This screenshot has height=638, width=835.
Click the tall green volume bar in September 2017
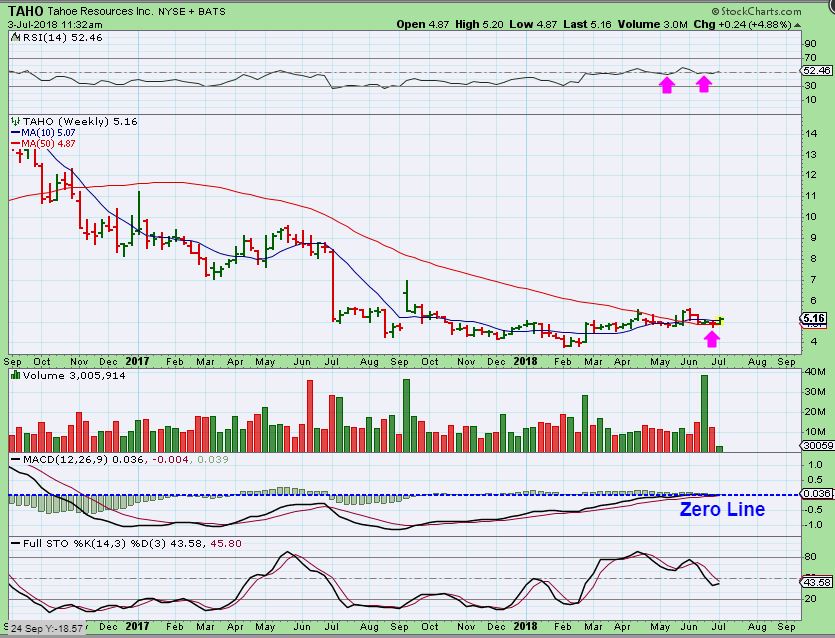click(x=406, y=415)
